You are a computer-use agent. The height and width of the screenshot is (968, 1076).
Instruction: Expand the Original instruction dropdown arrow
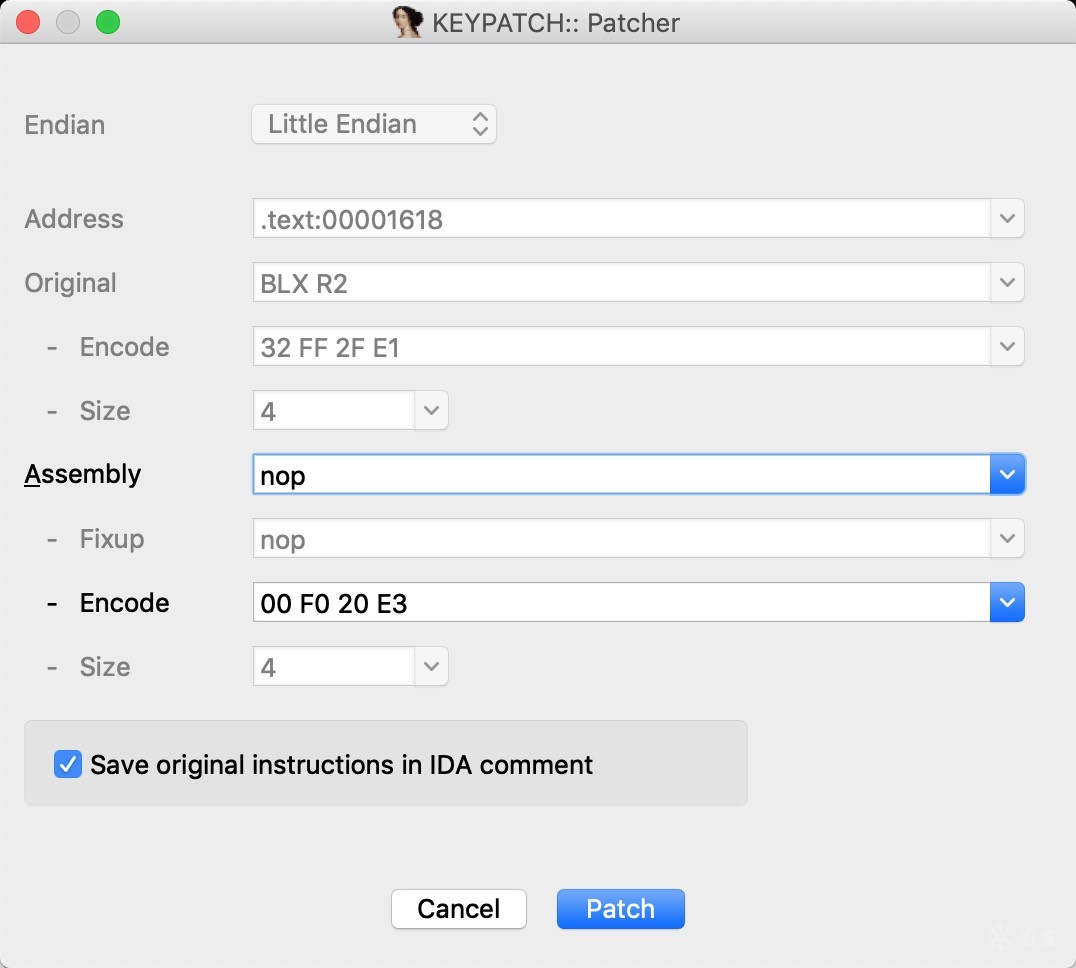1007,283
